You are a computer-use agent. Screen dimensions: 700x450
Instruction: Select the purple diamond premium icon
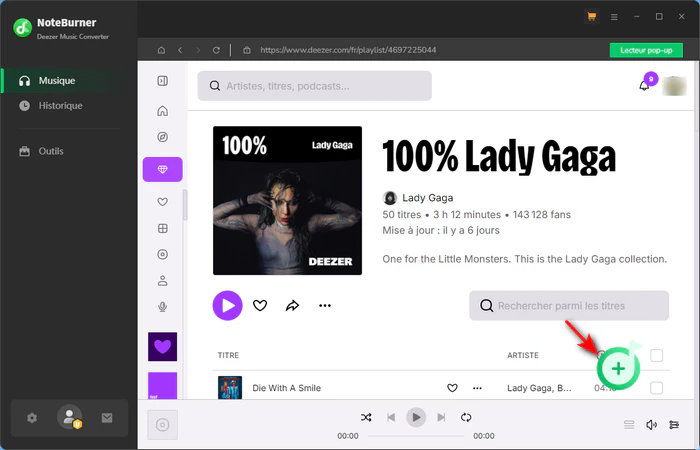coord(162,170)
